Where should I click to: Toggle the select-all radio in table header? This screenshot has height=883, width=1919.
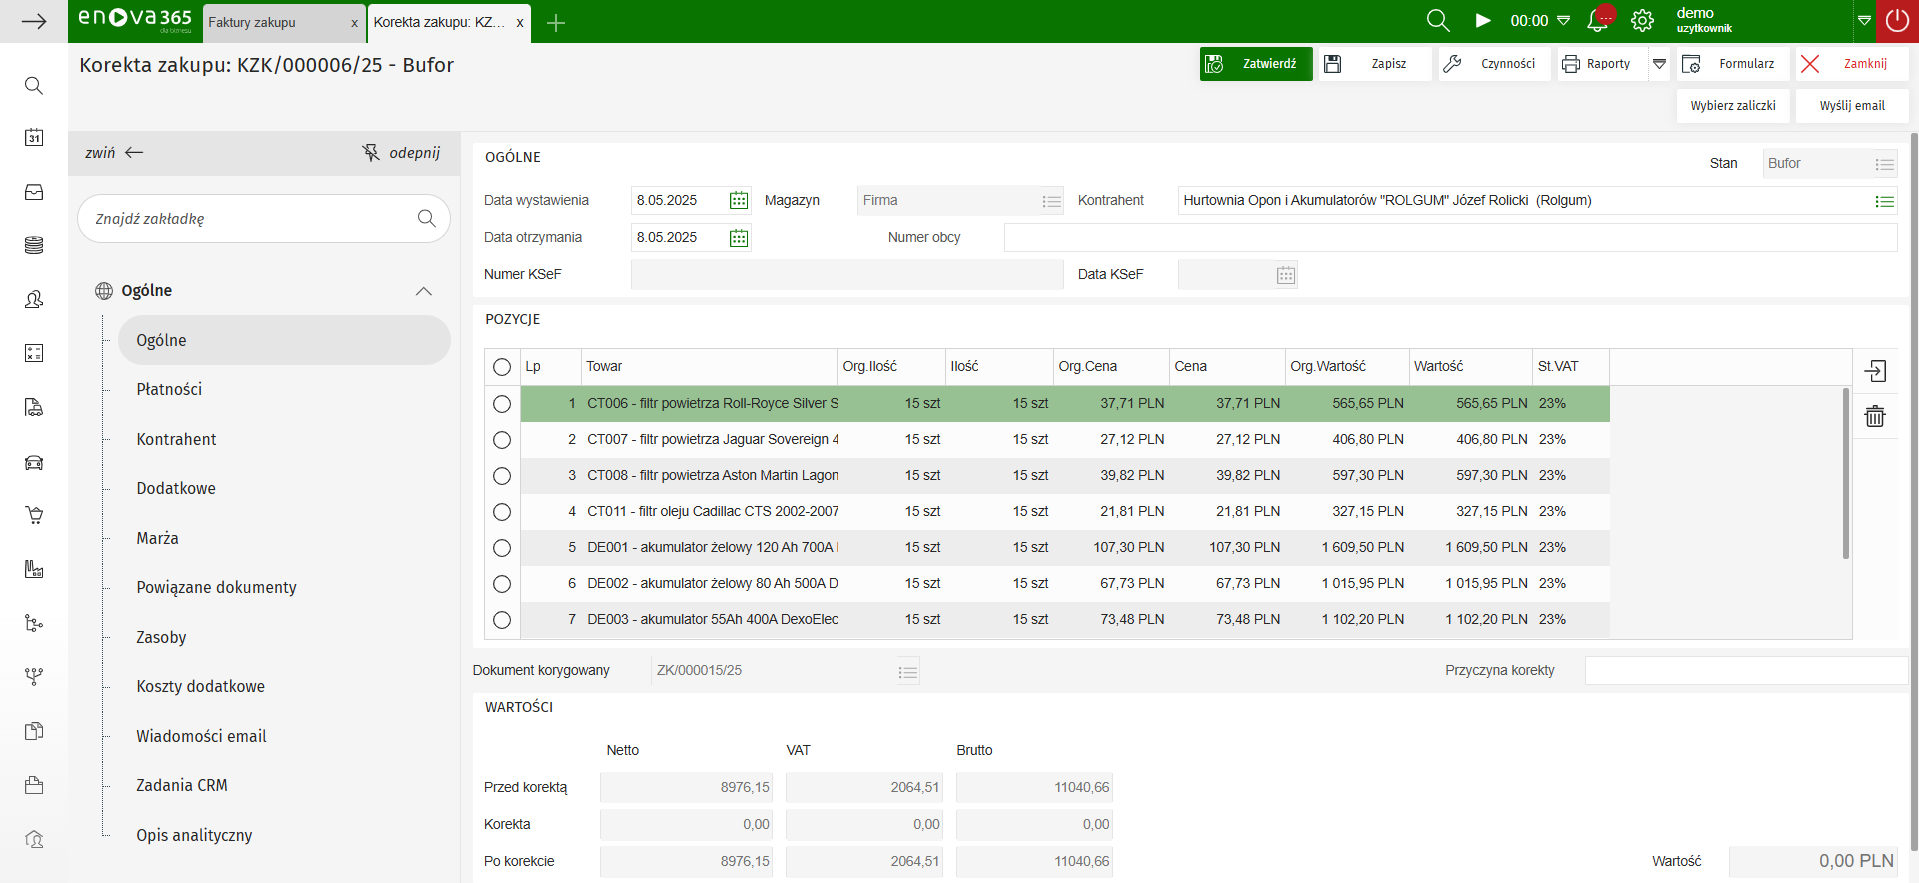502,367
